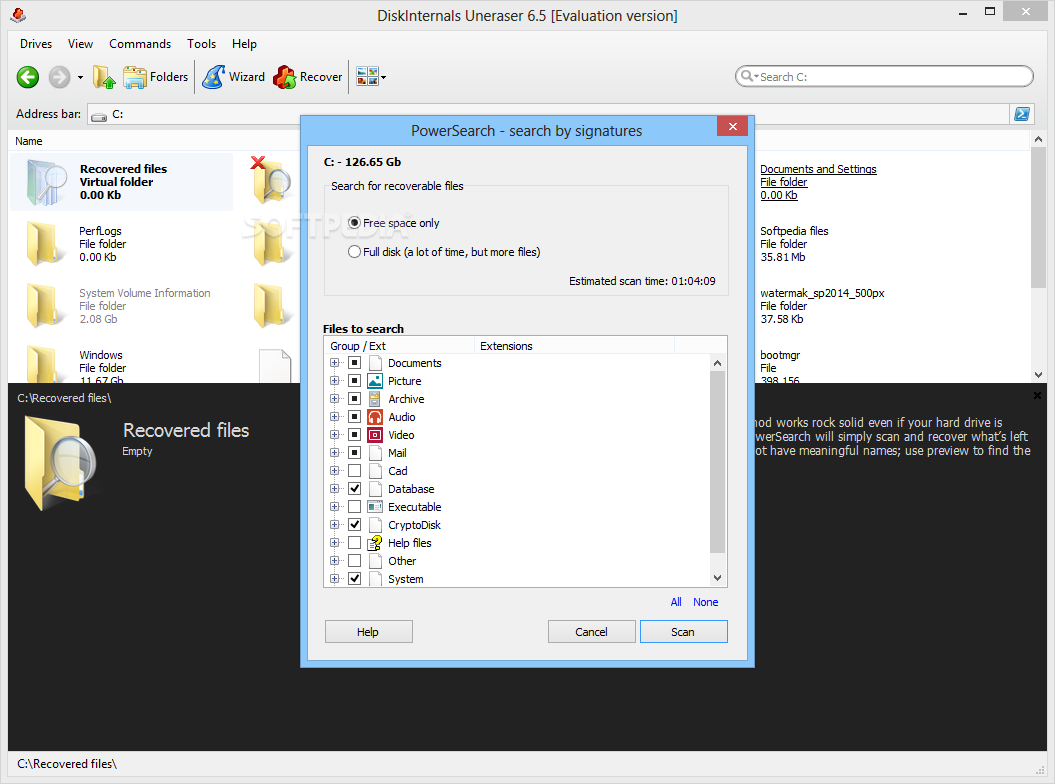Check the Cad group checkbox
This screenshot has width=1055, height=784.
(x=355, y=470)
